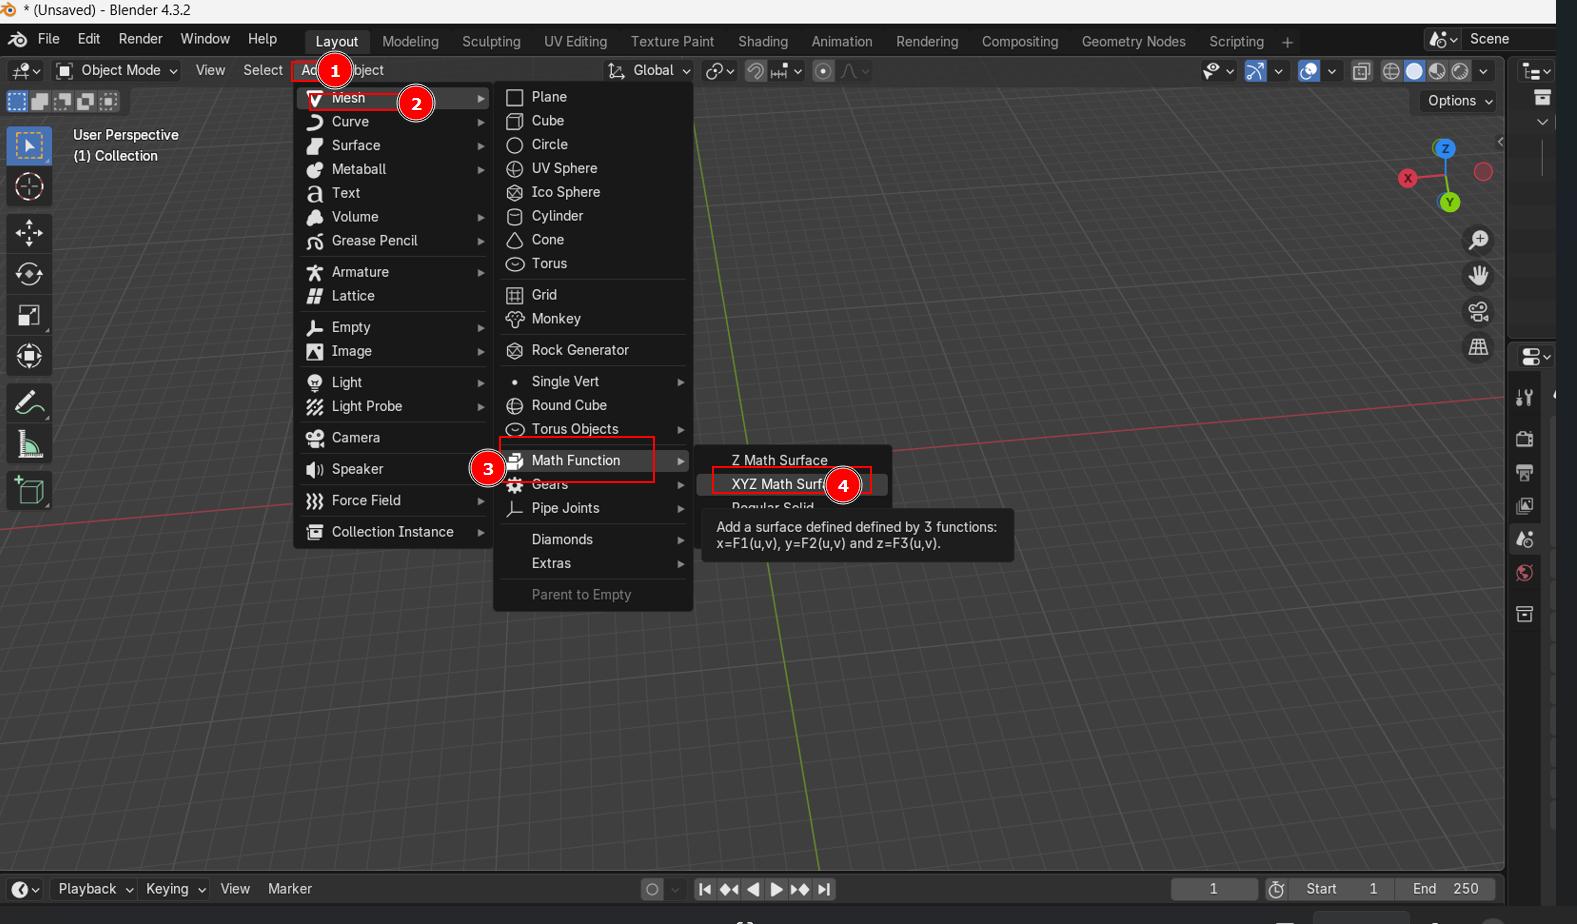Open the viewport Select menu
The height and width of the screenshot is (924, 1577).
262,70
